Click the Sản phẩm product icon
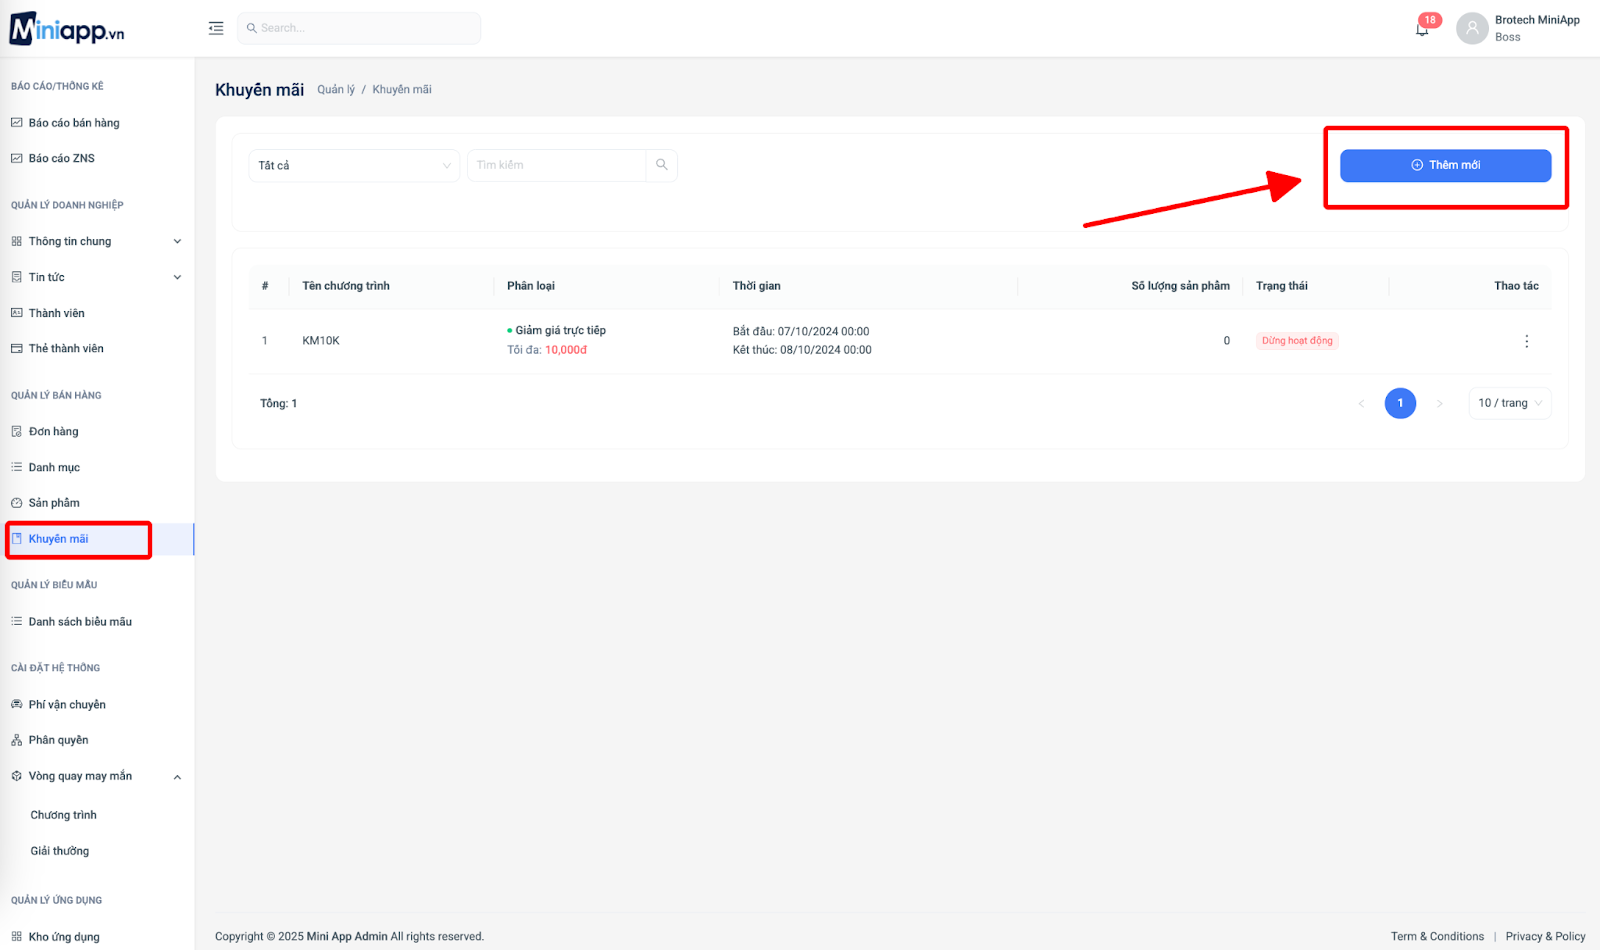 click(16, 503)
